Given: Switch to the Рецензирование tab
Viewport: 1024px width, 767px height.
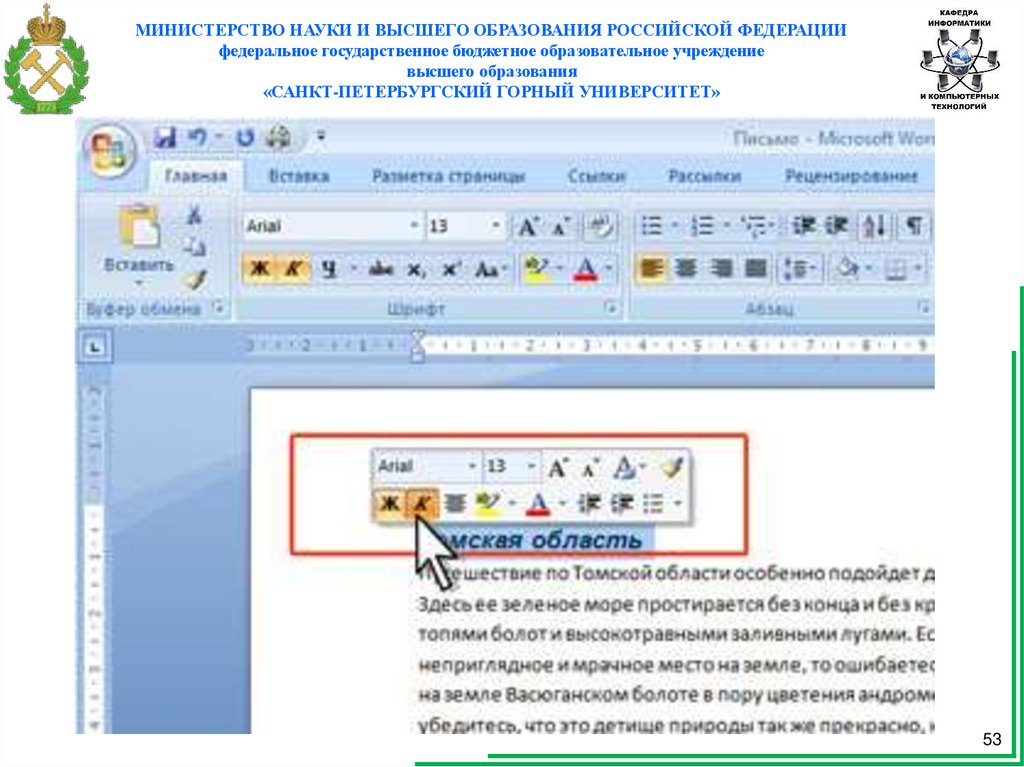Looking at the screenshot, I should coord(851,176).
